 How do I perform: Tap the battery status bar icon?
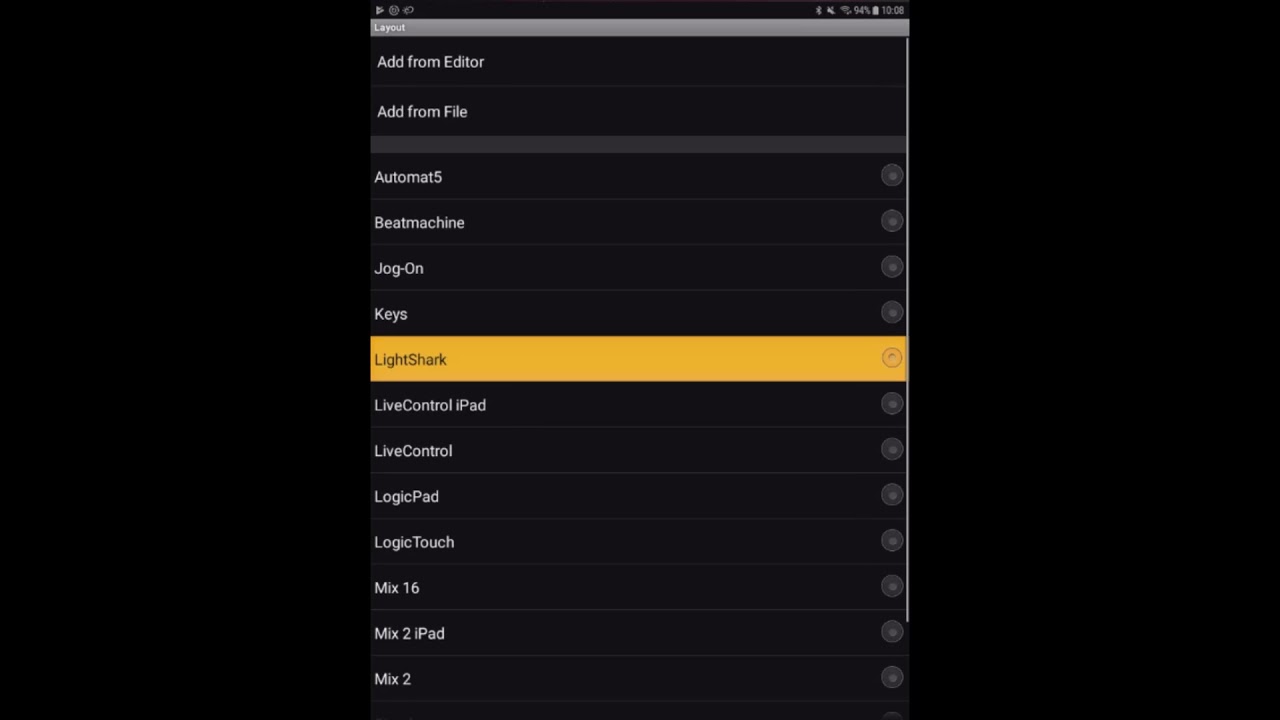coord(875,10)
